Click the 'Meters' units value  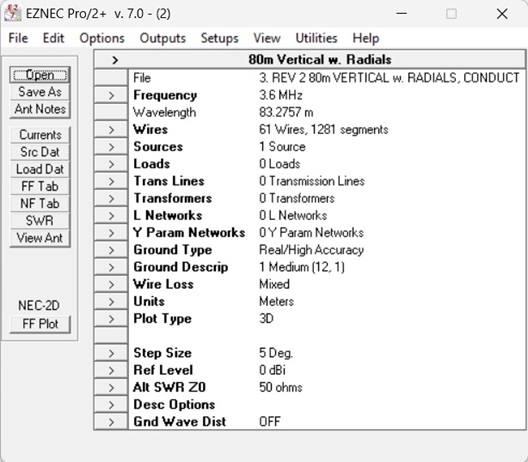tap(276, 301)
